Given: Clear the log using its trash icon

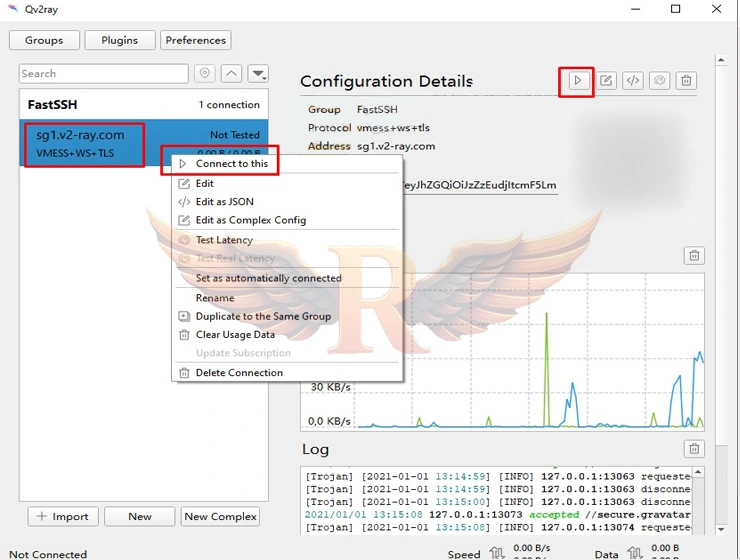Looking at the screenshot, I should tap(694, 449).
